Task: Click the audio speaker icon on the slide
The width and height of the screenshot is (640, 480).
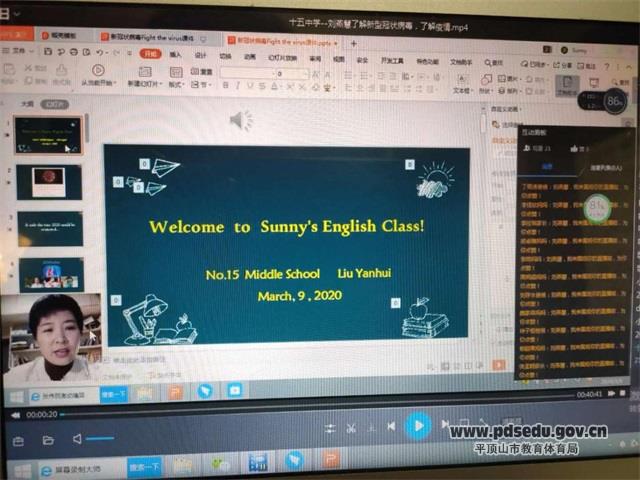Action: [x=241, y=121]
